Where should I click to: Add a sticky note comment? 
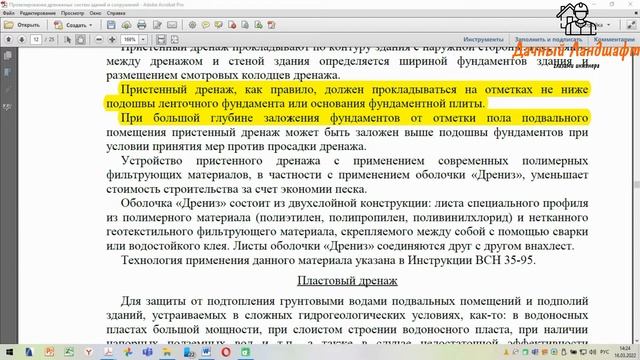[x=205, y=25]
